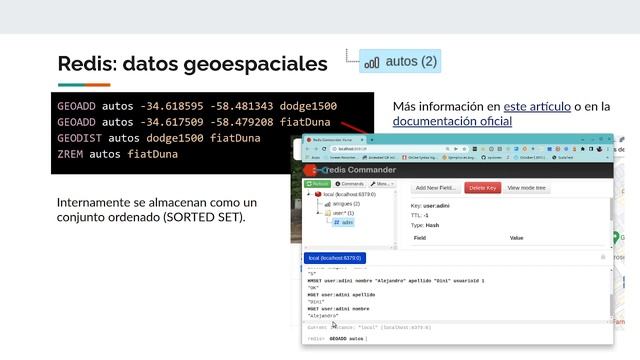This screenshot has width=640, height=360.
Task: Open the 'este articulo' hyperlink
Action: pos(537,107)
